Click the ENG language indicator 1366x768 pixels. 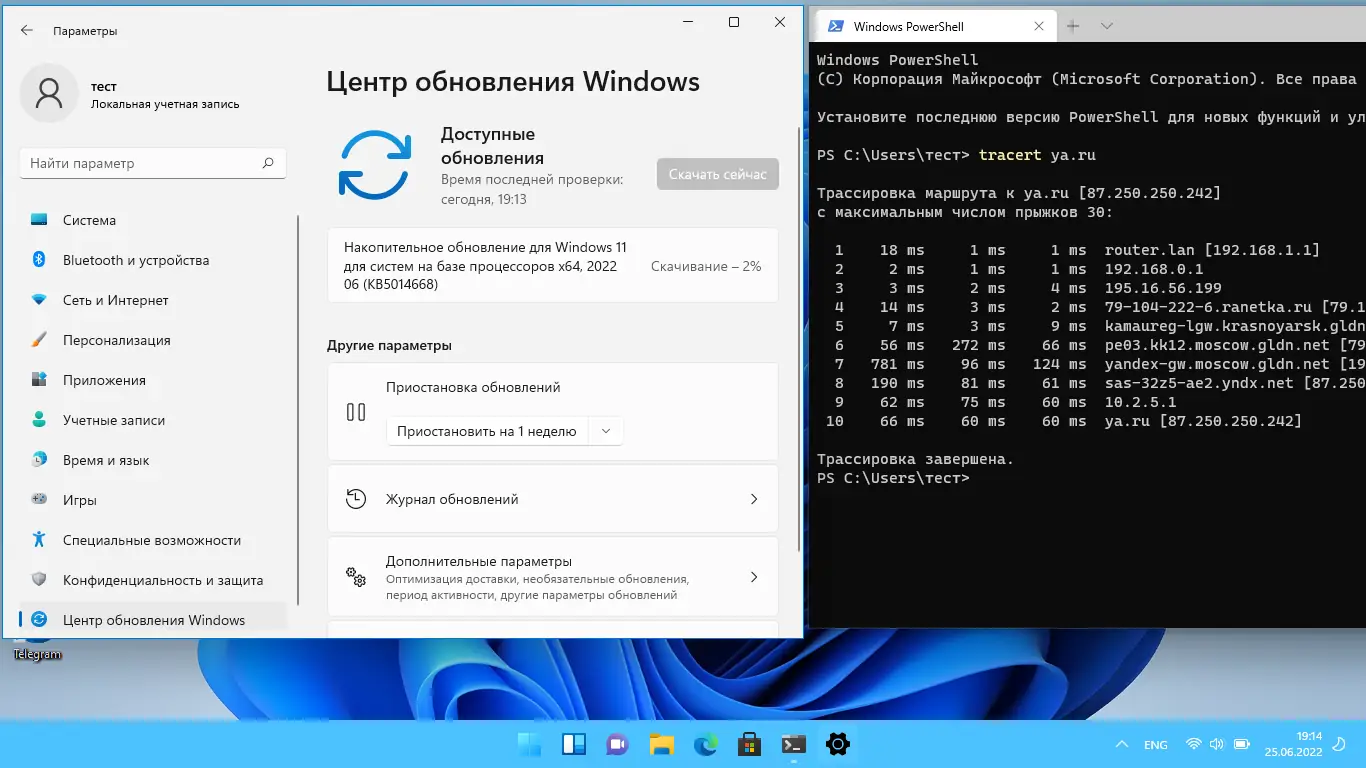pyautogui.click(x=1156, y=745)
